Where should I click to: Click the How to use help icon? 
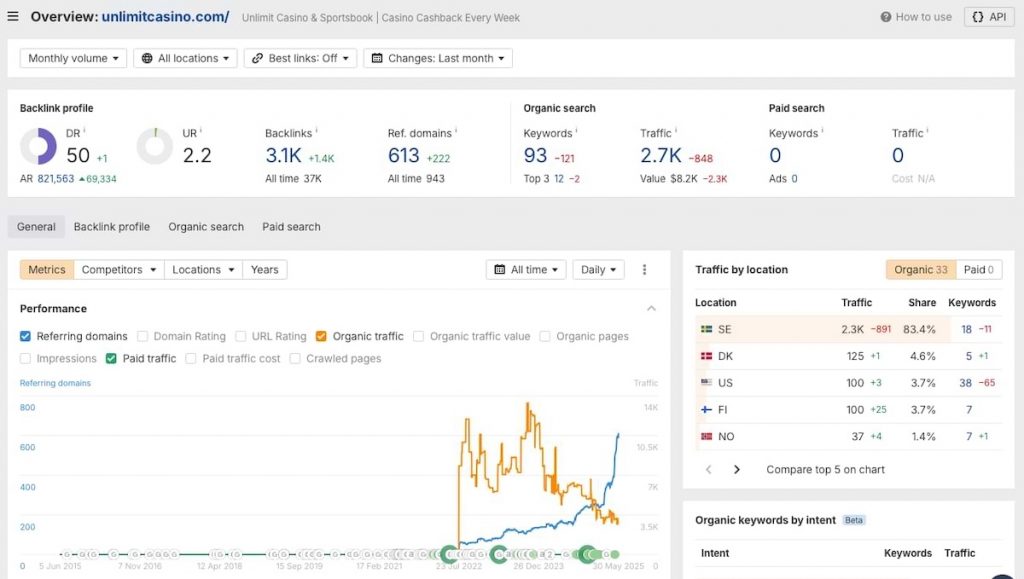[x=886, y=17]
